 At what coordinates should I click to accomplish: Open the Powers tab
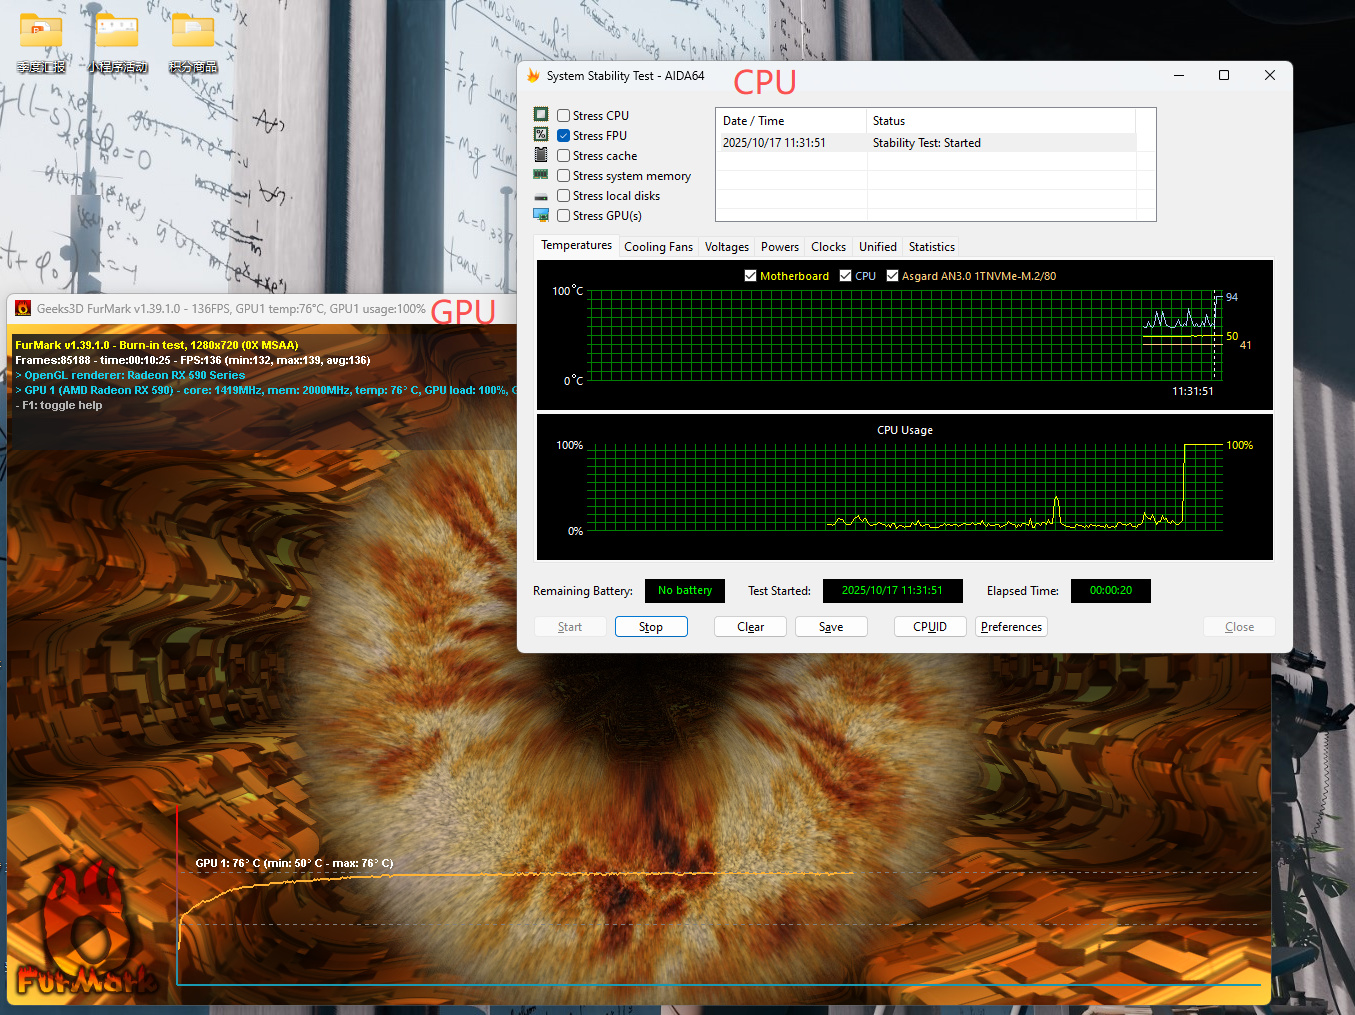click(780, 247)
